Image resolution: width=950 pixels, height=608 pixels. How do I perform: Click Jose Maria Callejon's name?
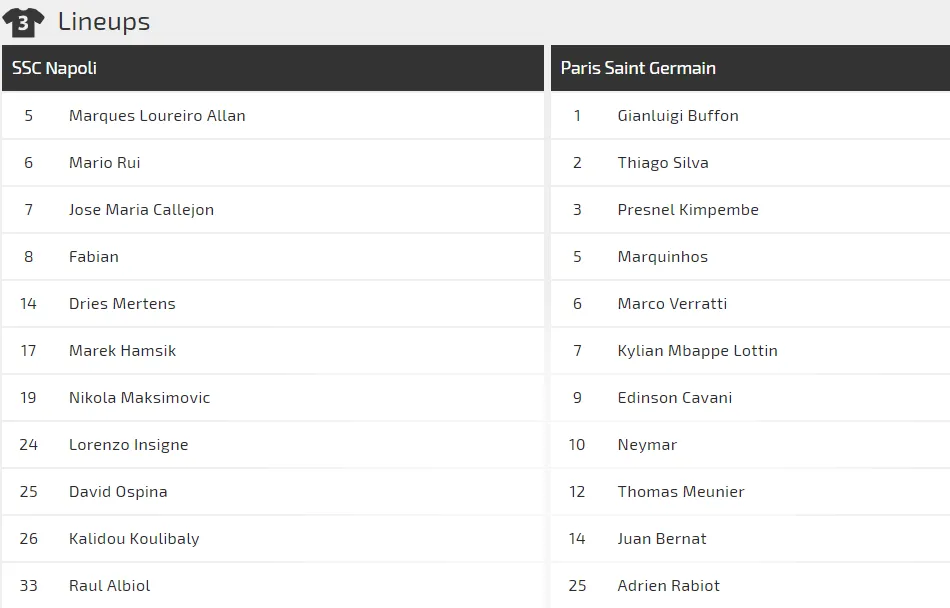[141, 210]
